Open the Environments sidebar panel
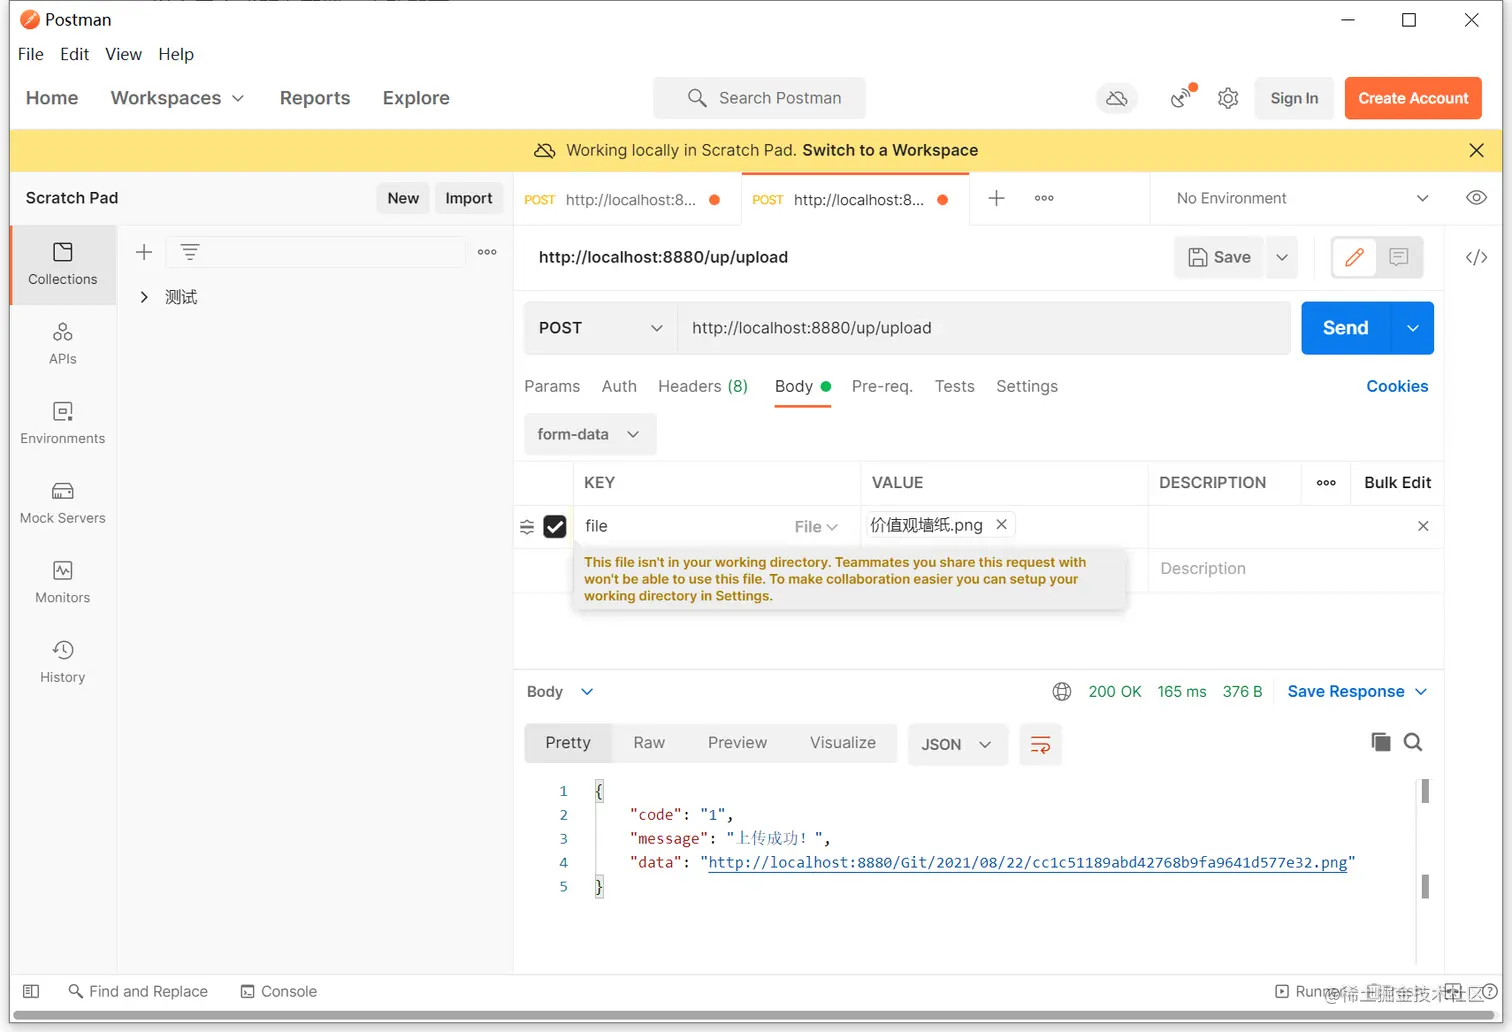This screenshot has width=1512, height=1032. pyautogui.click(x=62, y=423)
